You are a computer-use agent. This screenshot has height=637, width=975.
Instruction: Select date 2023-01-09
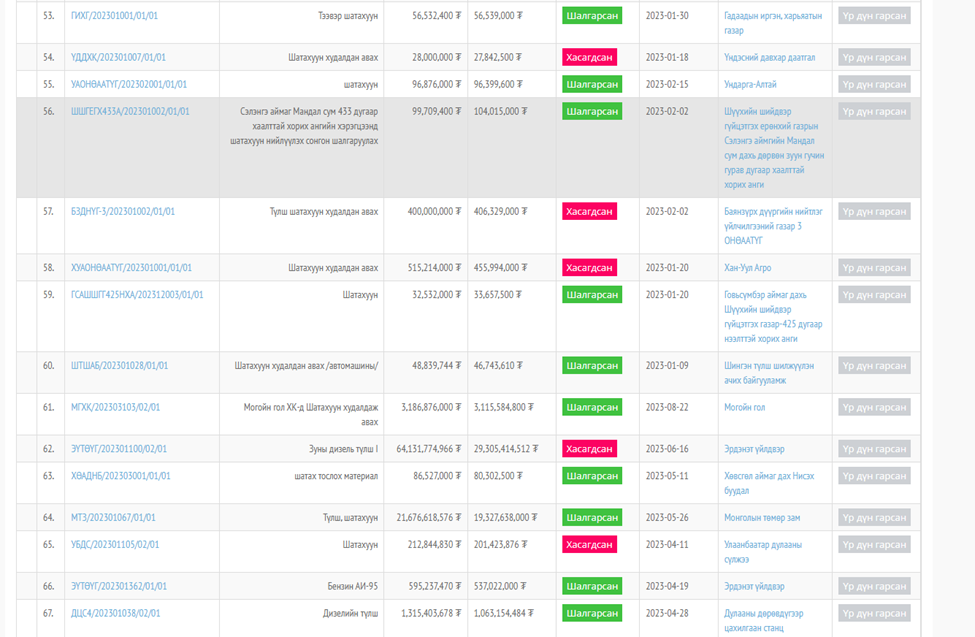point(667,366)
